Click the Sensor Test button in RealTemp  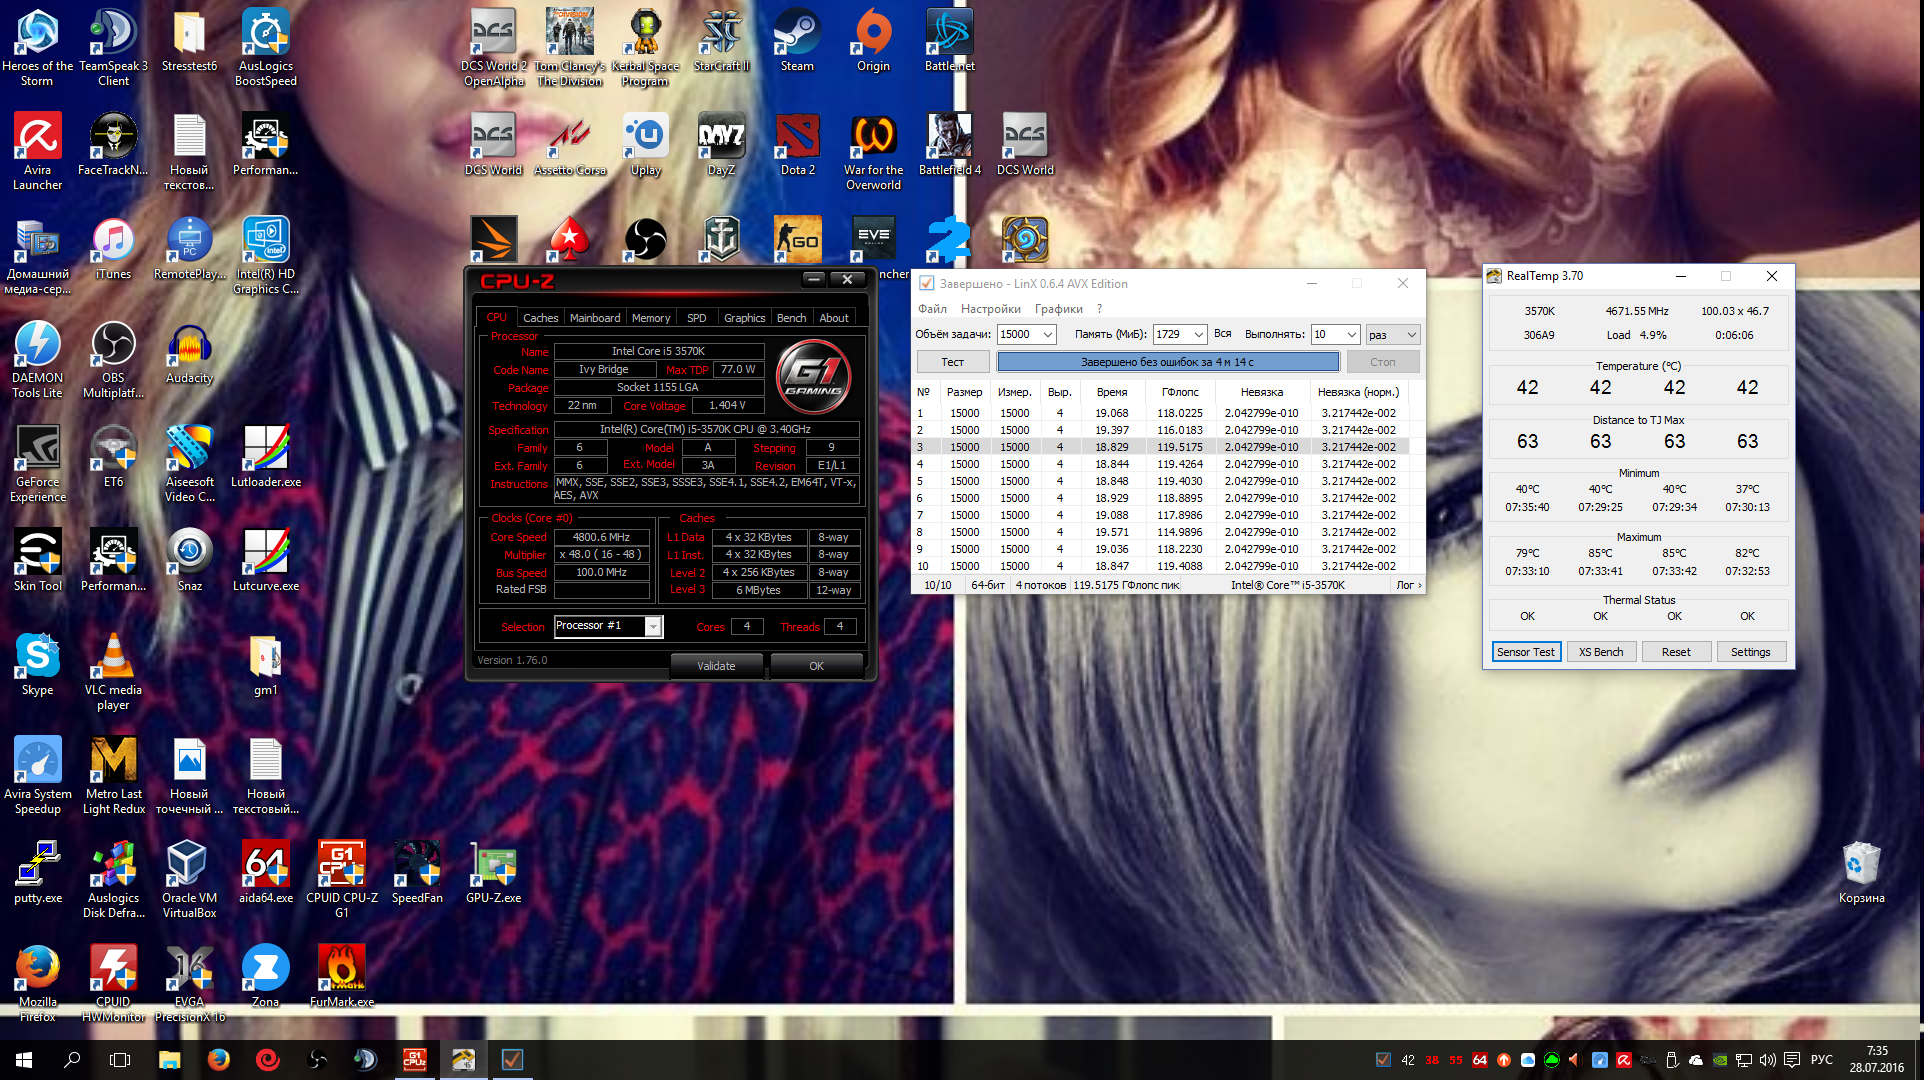(1525, 652)
